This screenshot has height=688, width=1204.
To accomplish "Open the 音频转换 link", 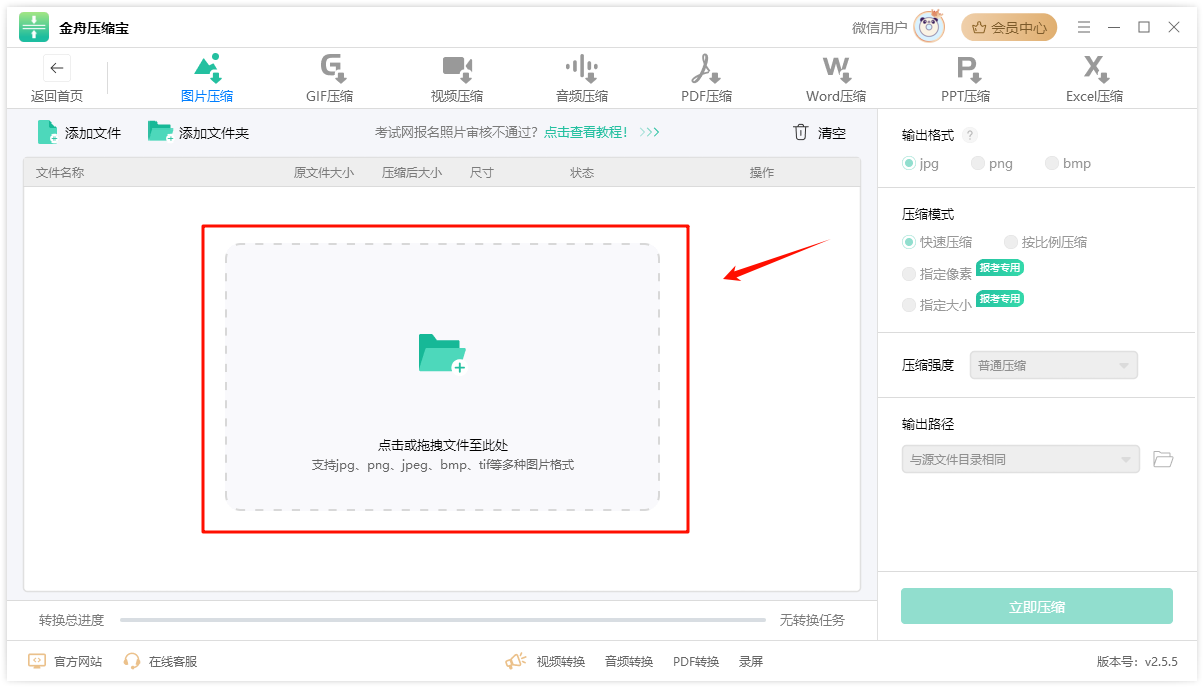I will pyautogui.click(x=629, y=661).
